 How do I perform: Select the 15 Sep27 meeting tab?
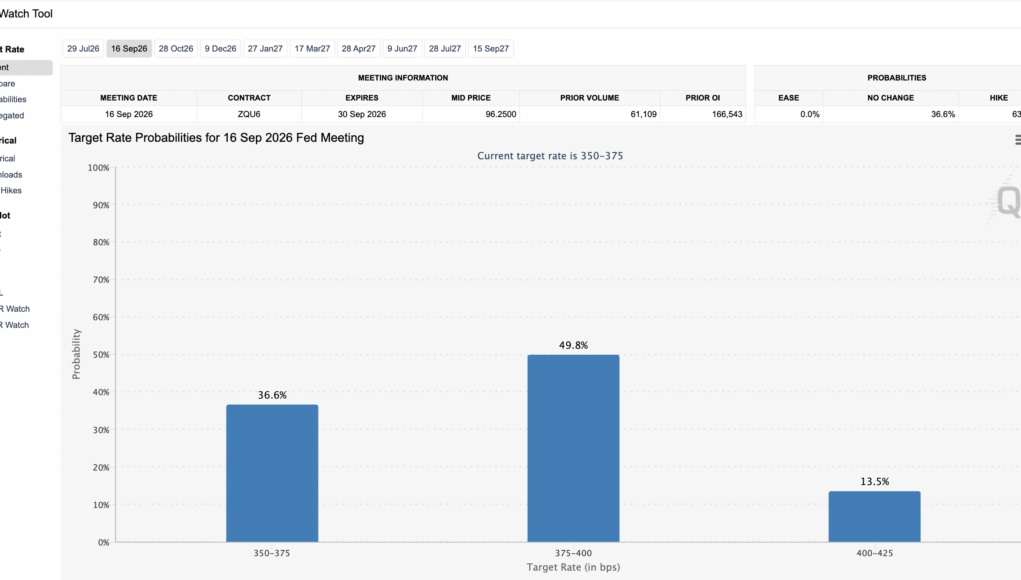point(490,49)
